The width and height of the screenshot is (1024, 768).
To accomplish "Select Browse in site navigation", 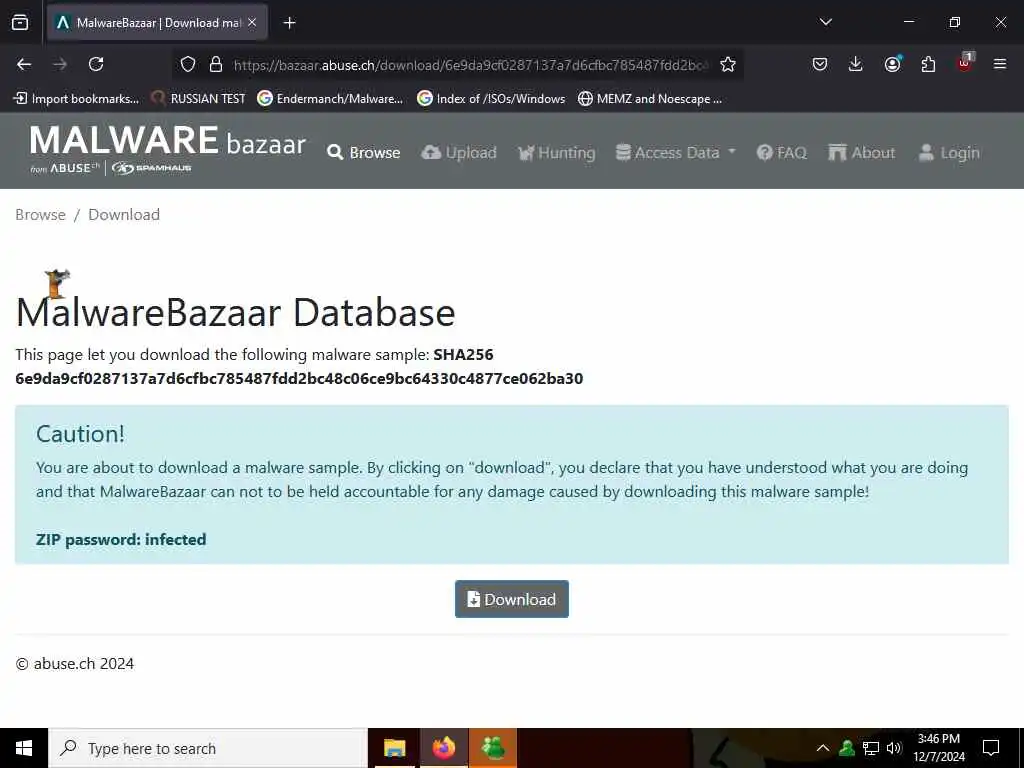I will pos(364,153).
